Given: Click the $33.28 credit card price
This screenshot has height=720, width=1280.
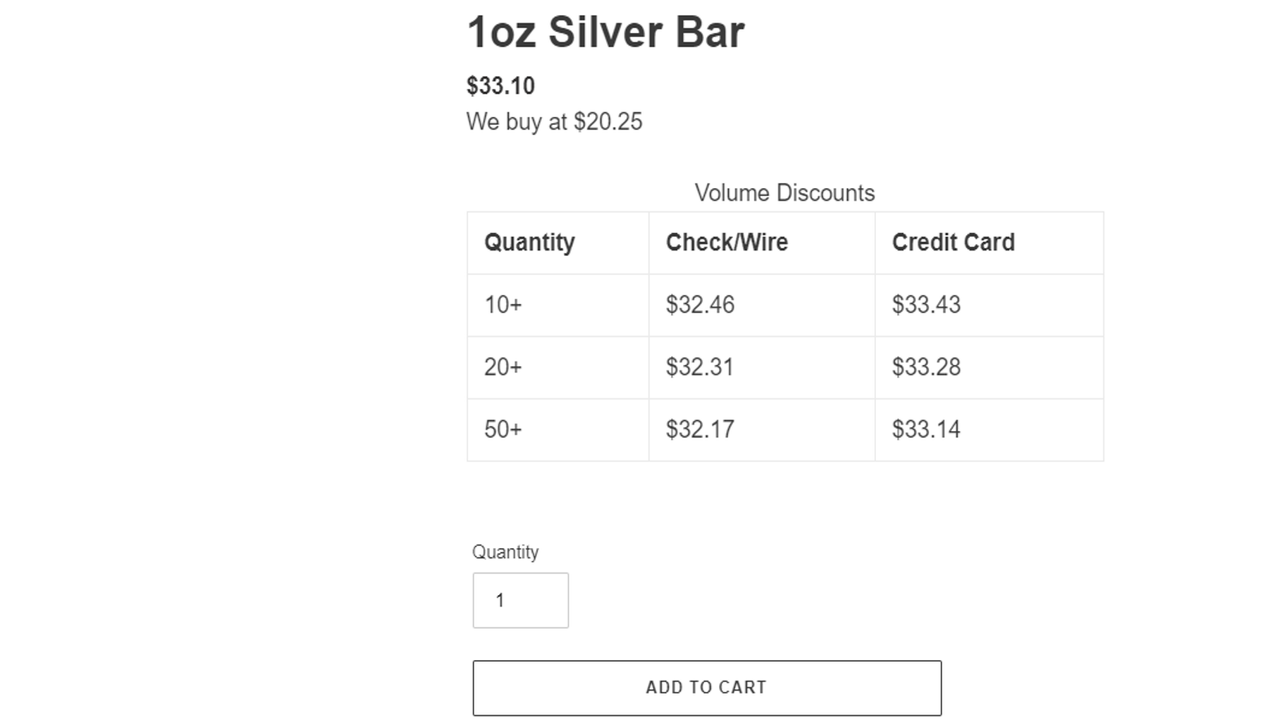Looking at the screenshot, I should click(x=926, y=367).
